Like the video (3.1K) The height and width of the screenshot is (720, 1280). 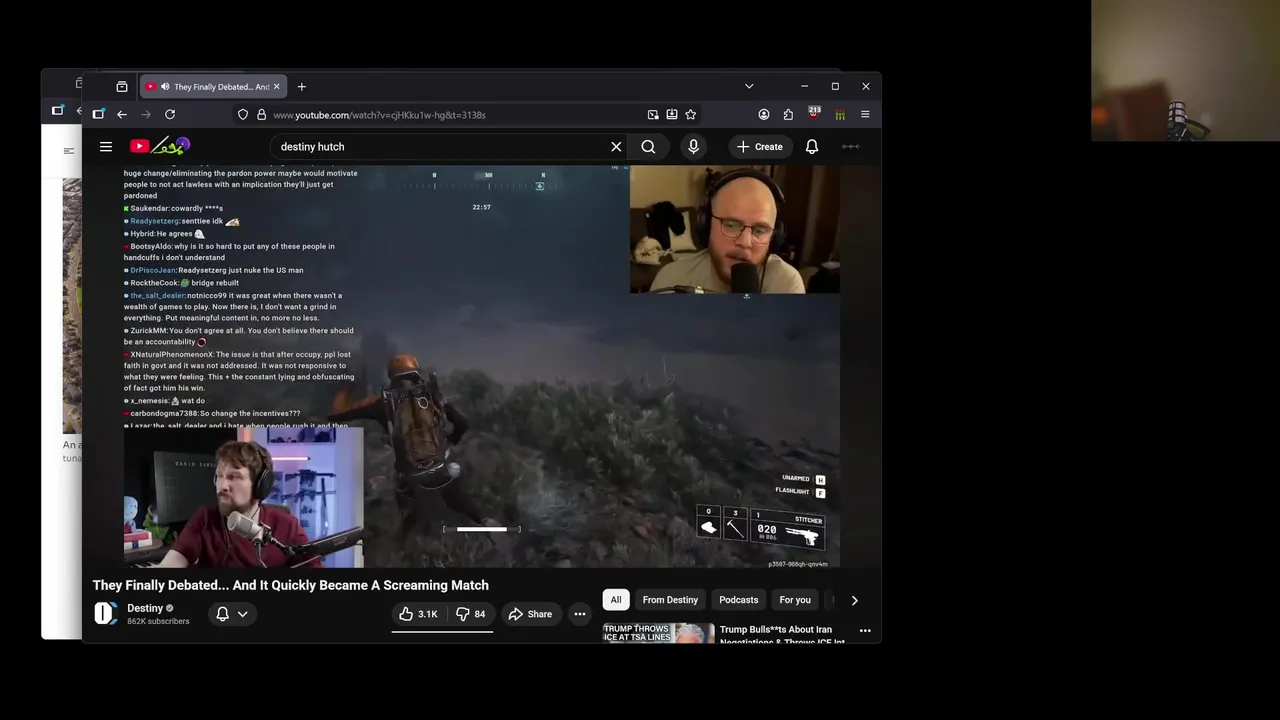418,614
